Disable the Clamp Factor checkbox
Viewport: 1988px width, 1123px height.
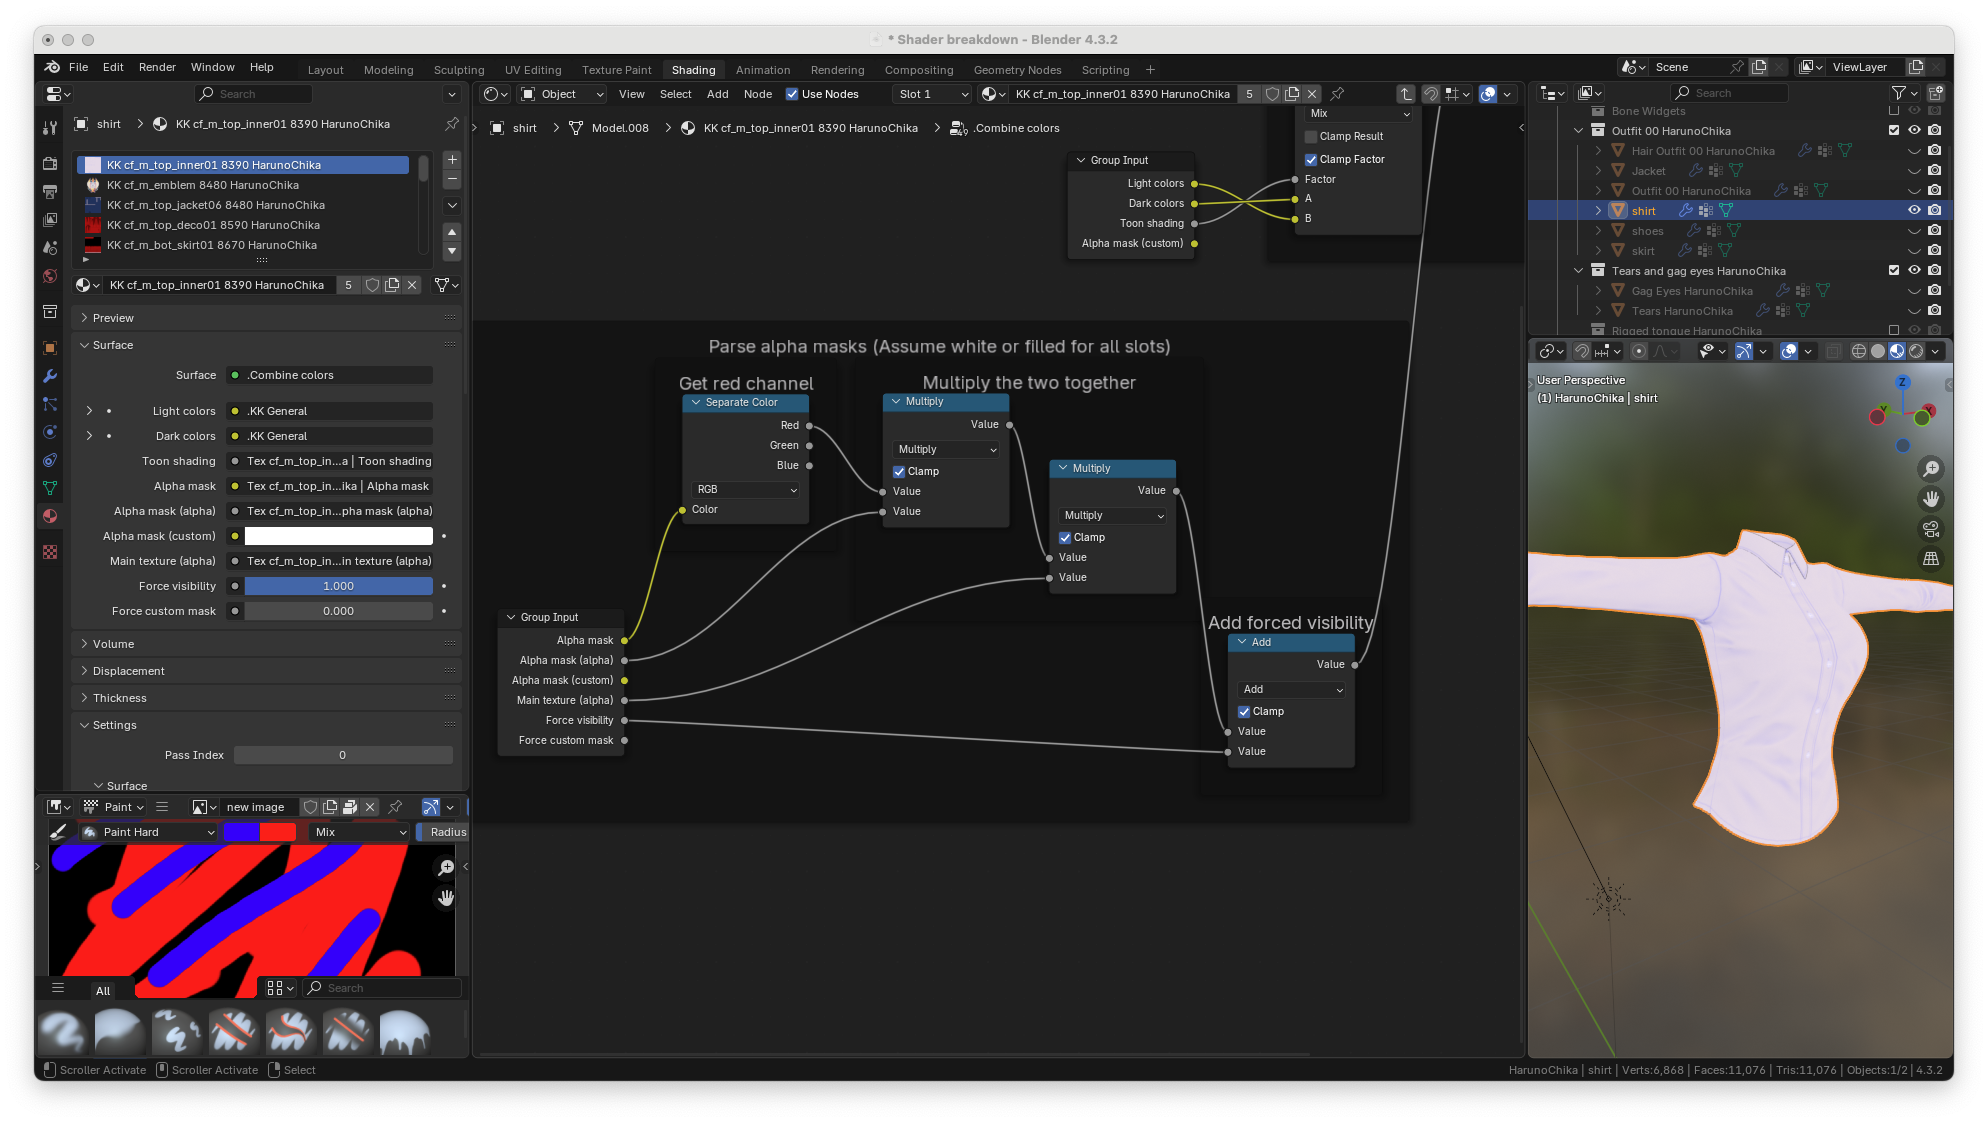[1311, 160]
